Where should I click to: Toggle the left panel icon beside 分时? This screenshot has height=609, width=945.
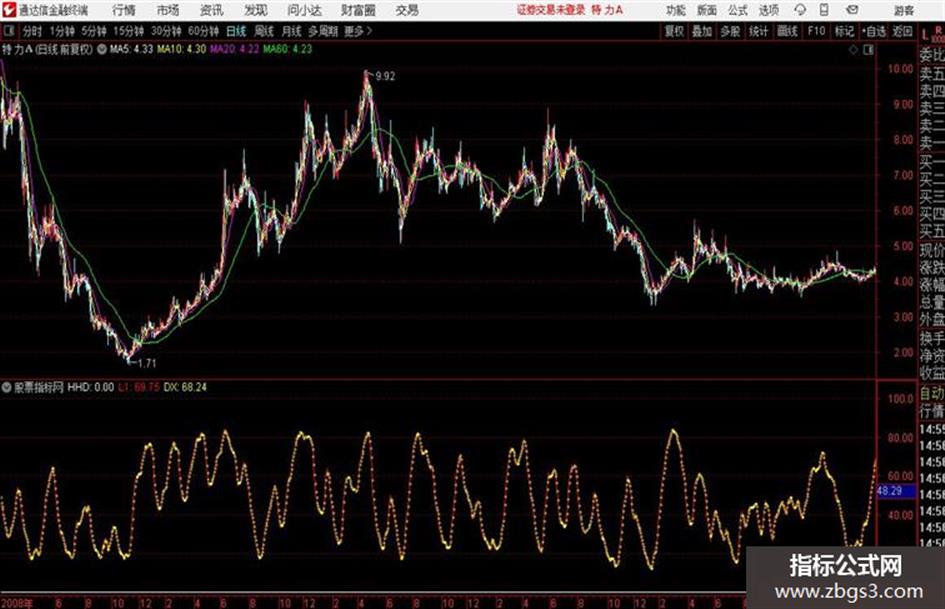coord(9,31)
